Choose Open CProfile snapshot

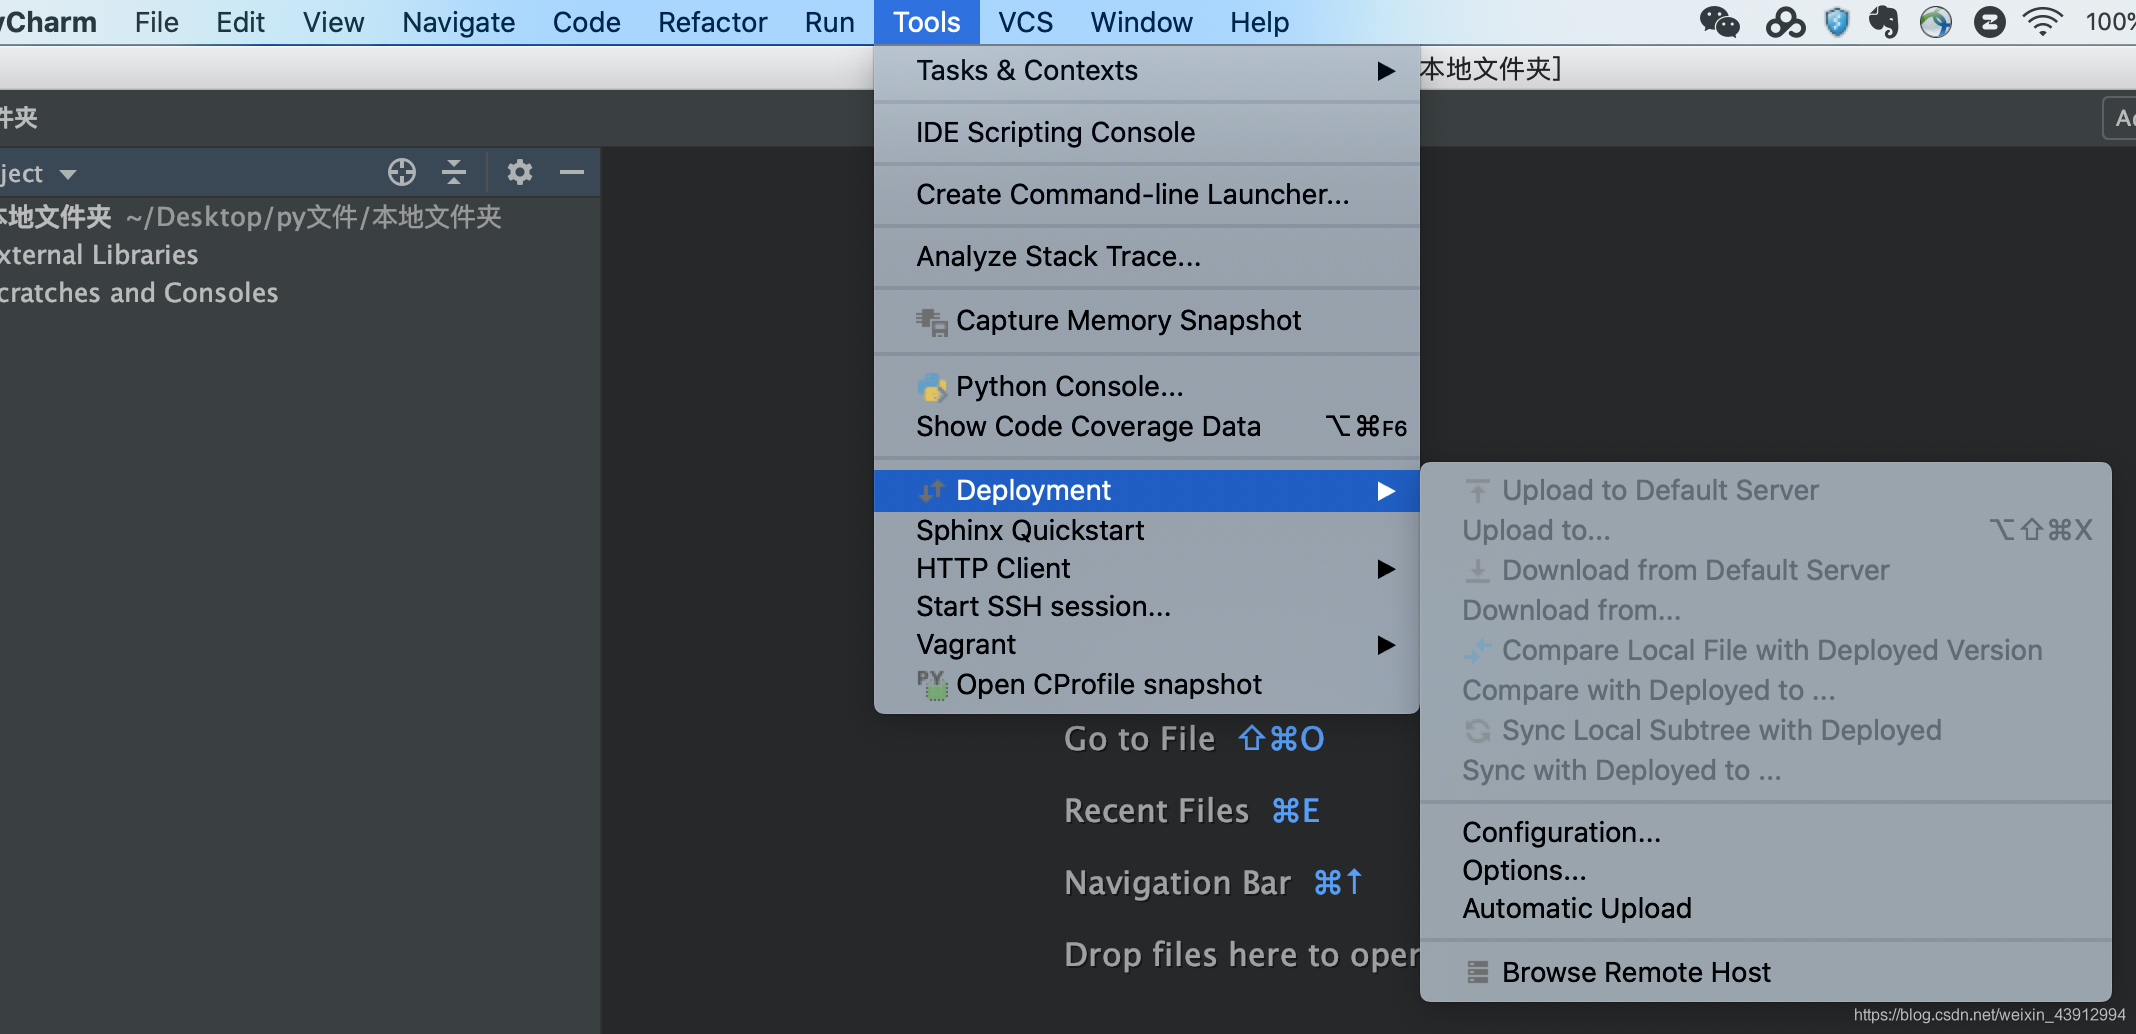click(1147, 685)
